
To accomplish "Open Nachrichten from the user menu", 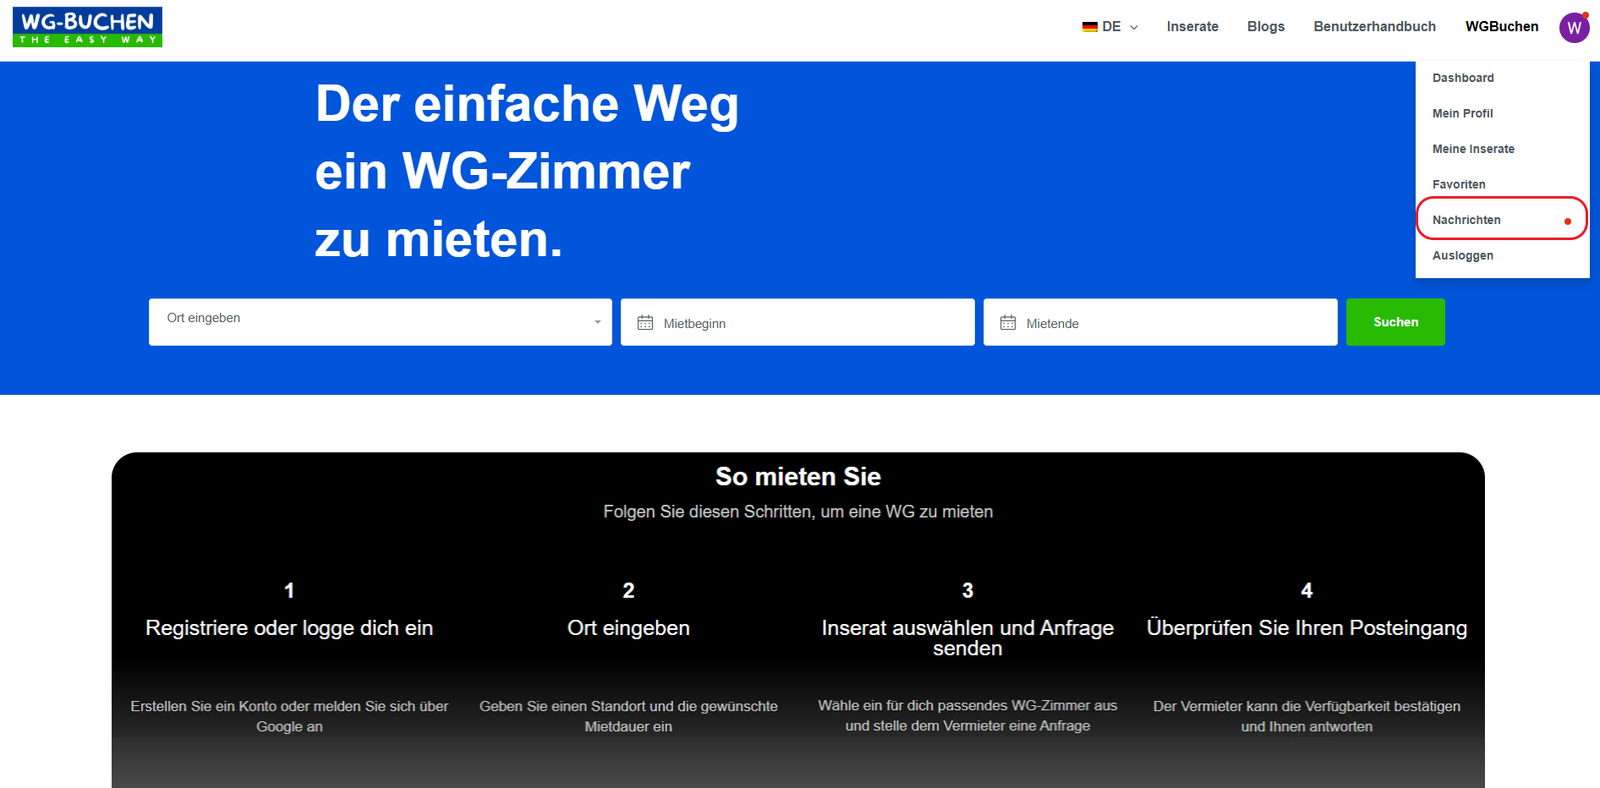I will [x=1502, y=219].
